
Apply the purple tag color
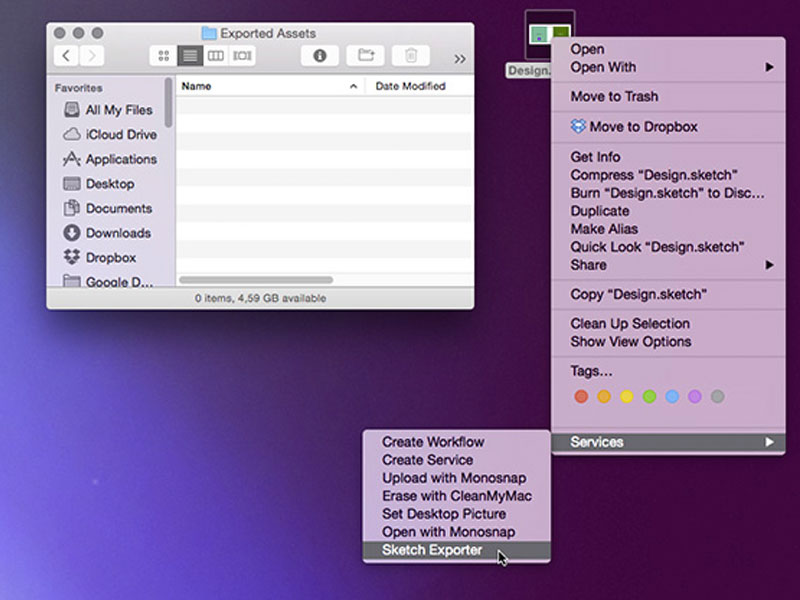coord(695,396)
